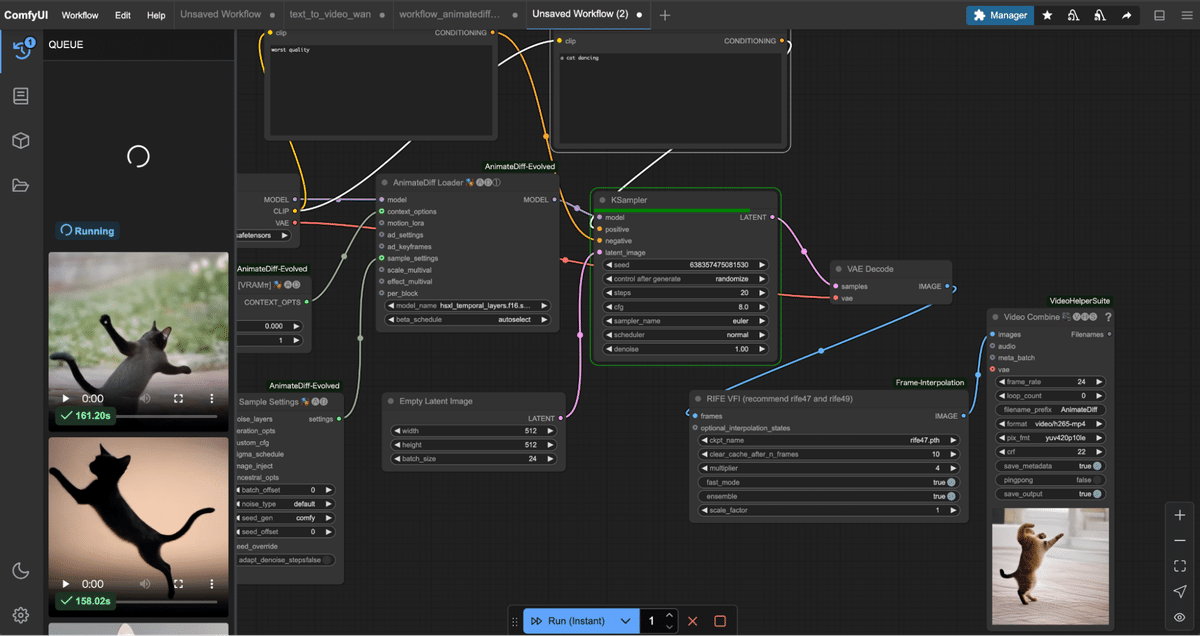This screenshot has width=1200, height=636.
Task: Open the Edit menu
Action: click(123, 15)
